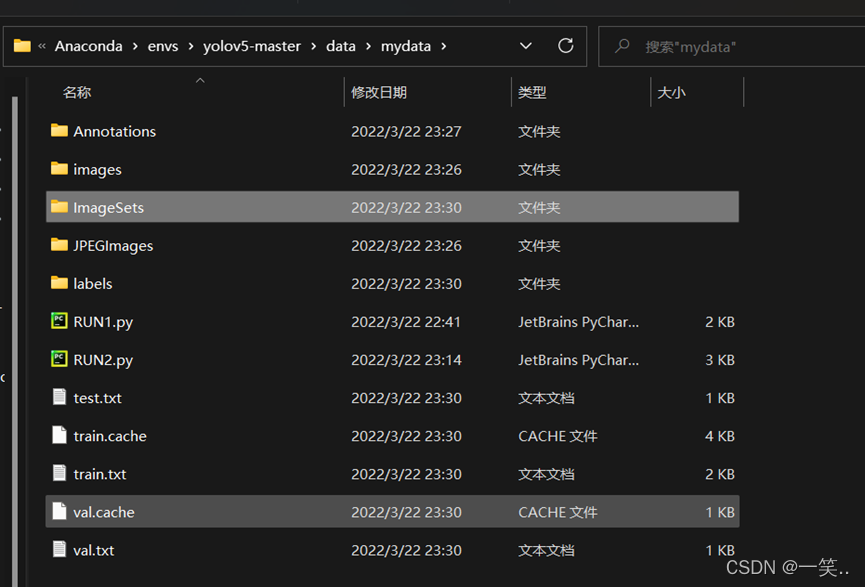Sort files by the 修改日期 column
The width and height of the screenshot is (865, 587).
pos(379,92)
